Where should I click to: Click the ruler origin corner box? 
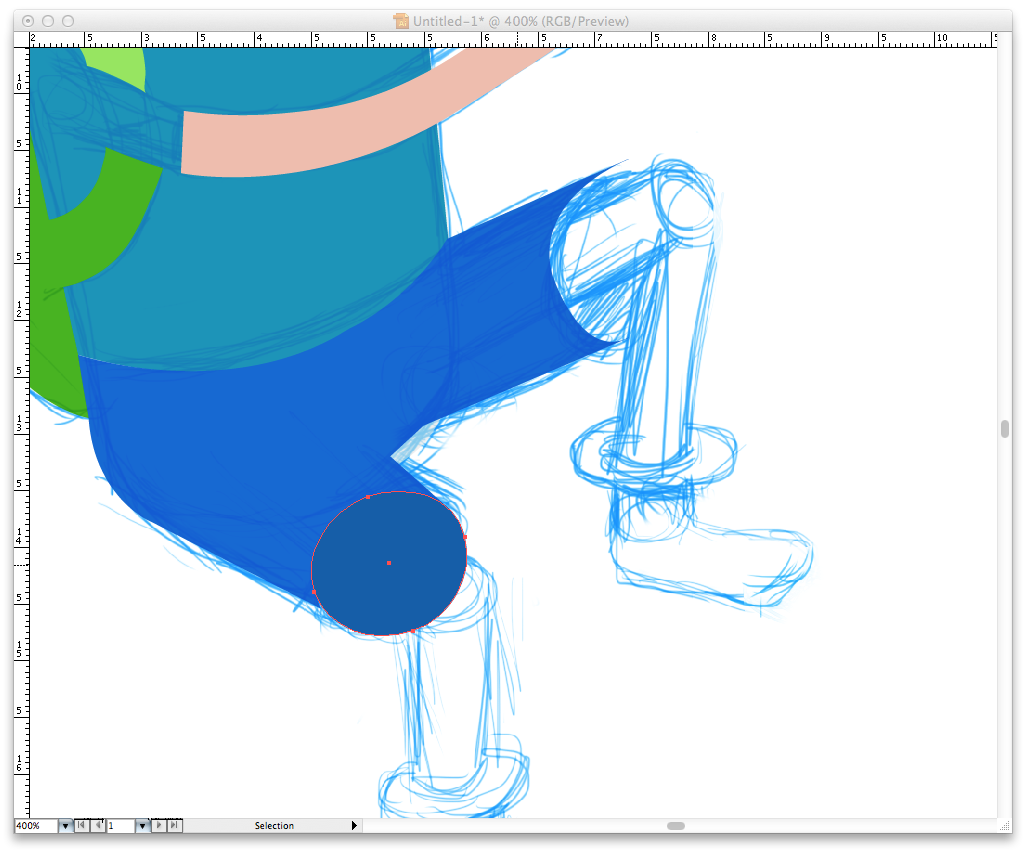21,39
